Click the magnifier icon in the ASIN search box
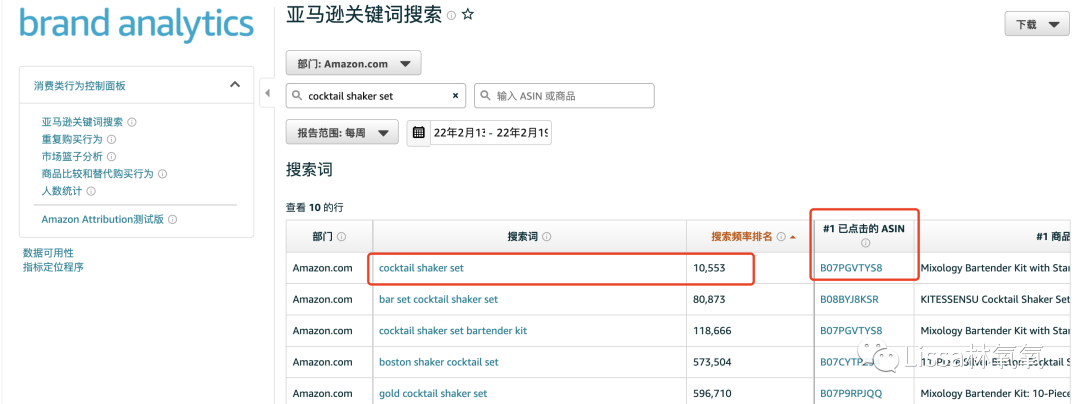 pos(486,96)
